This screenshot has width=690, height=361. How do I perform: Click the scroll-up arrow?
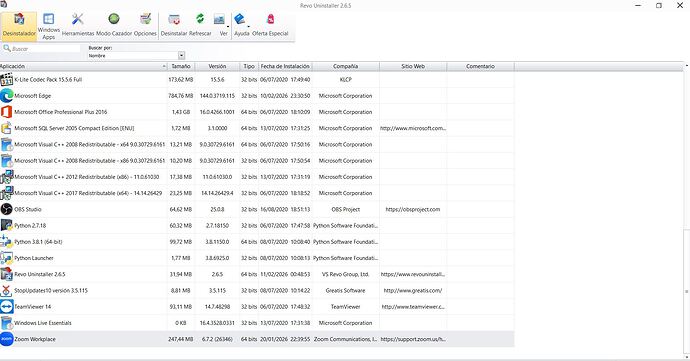686,66
